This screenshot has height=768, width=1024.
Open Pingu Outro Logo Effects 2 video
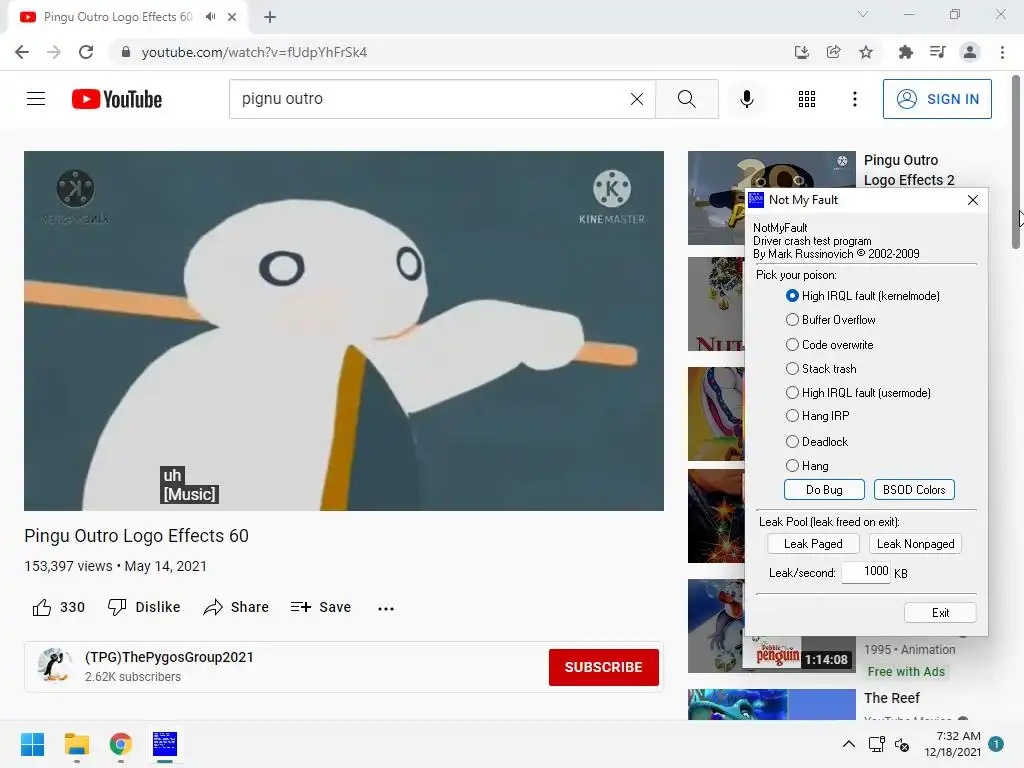909,170
